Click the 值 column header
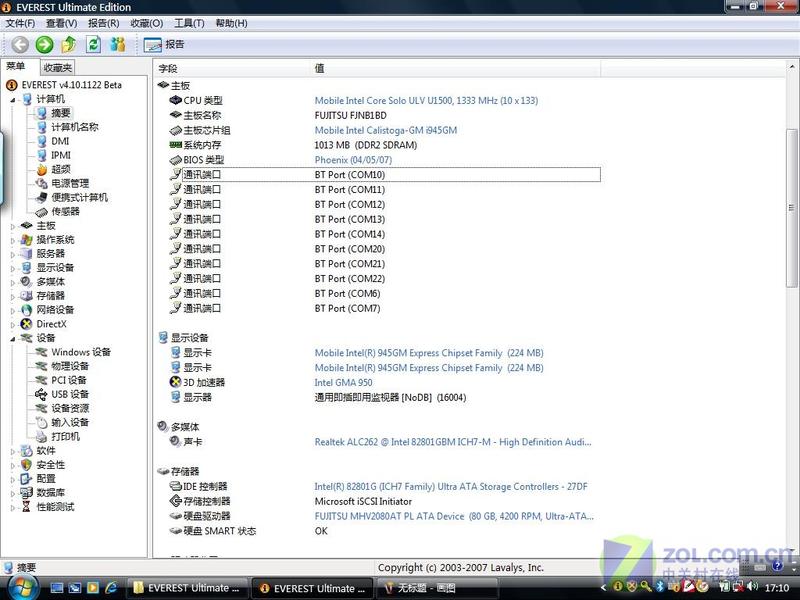 point(455,68)
